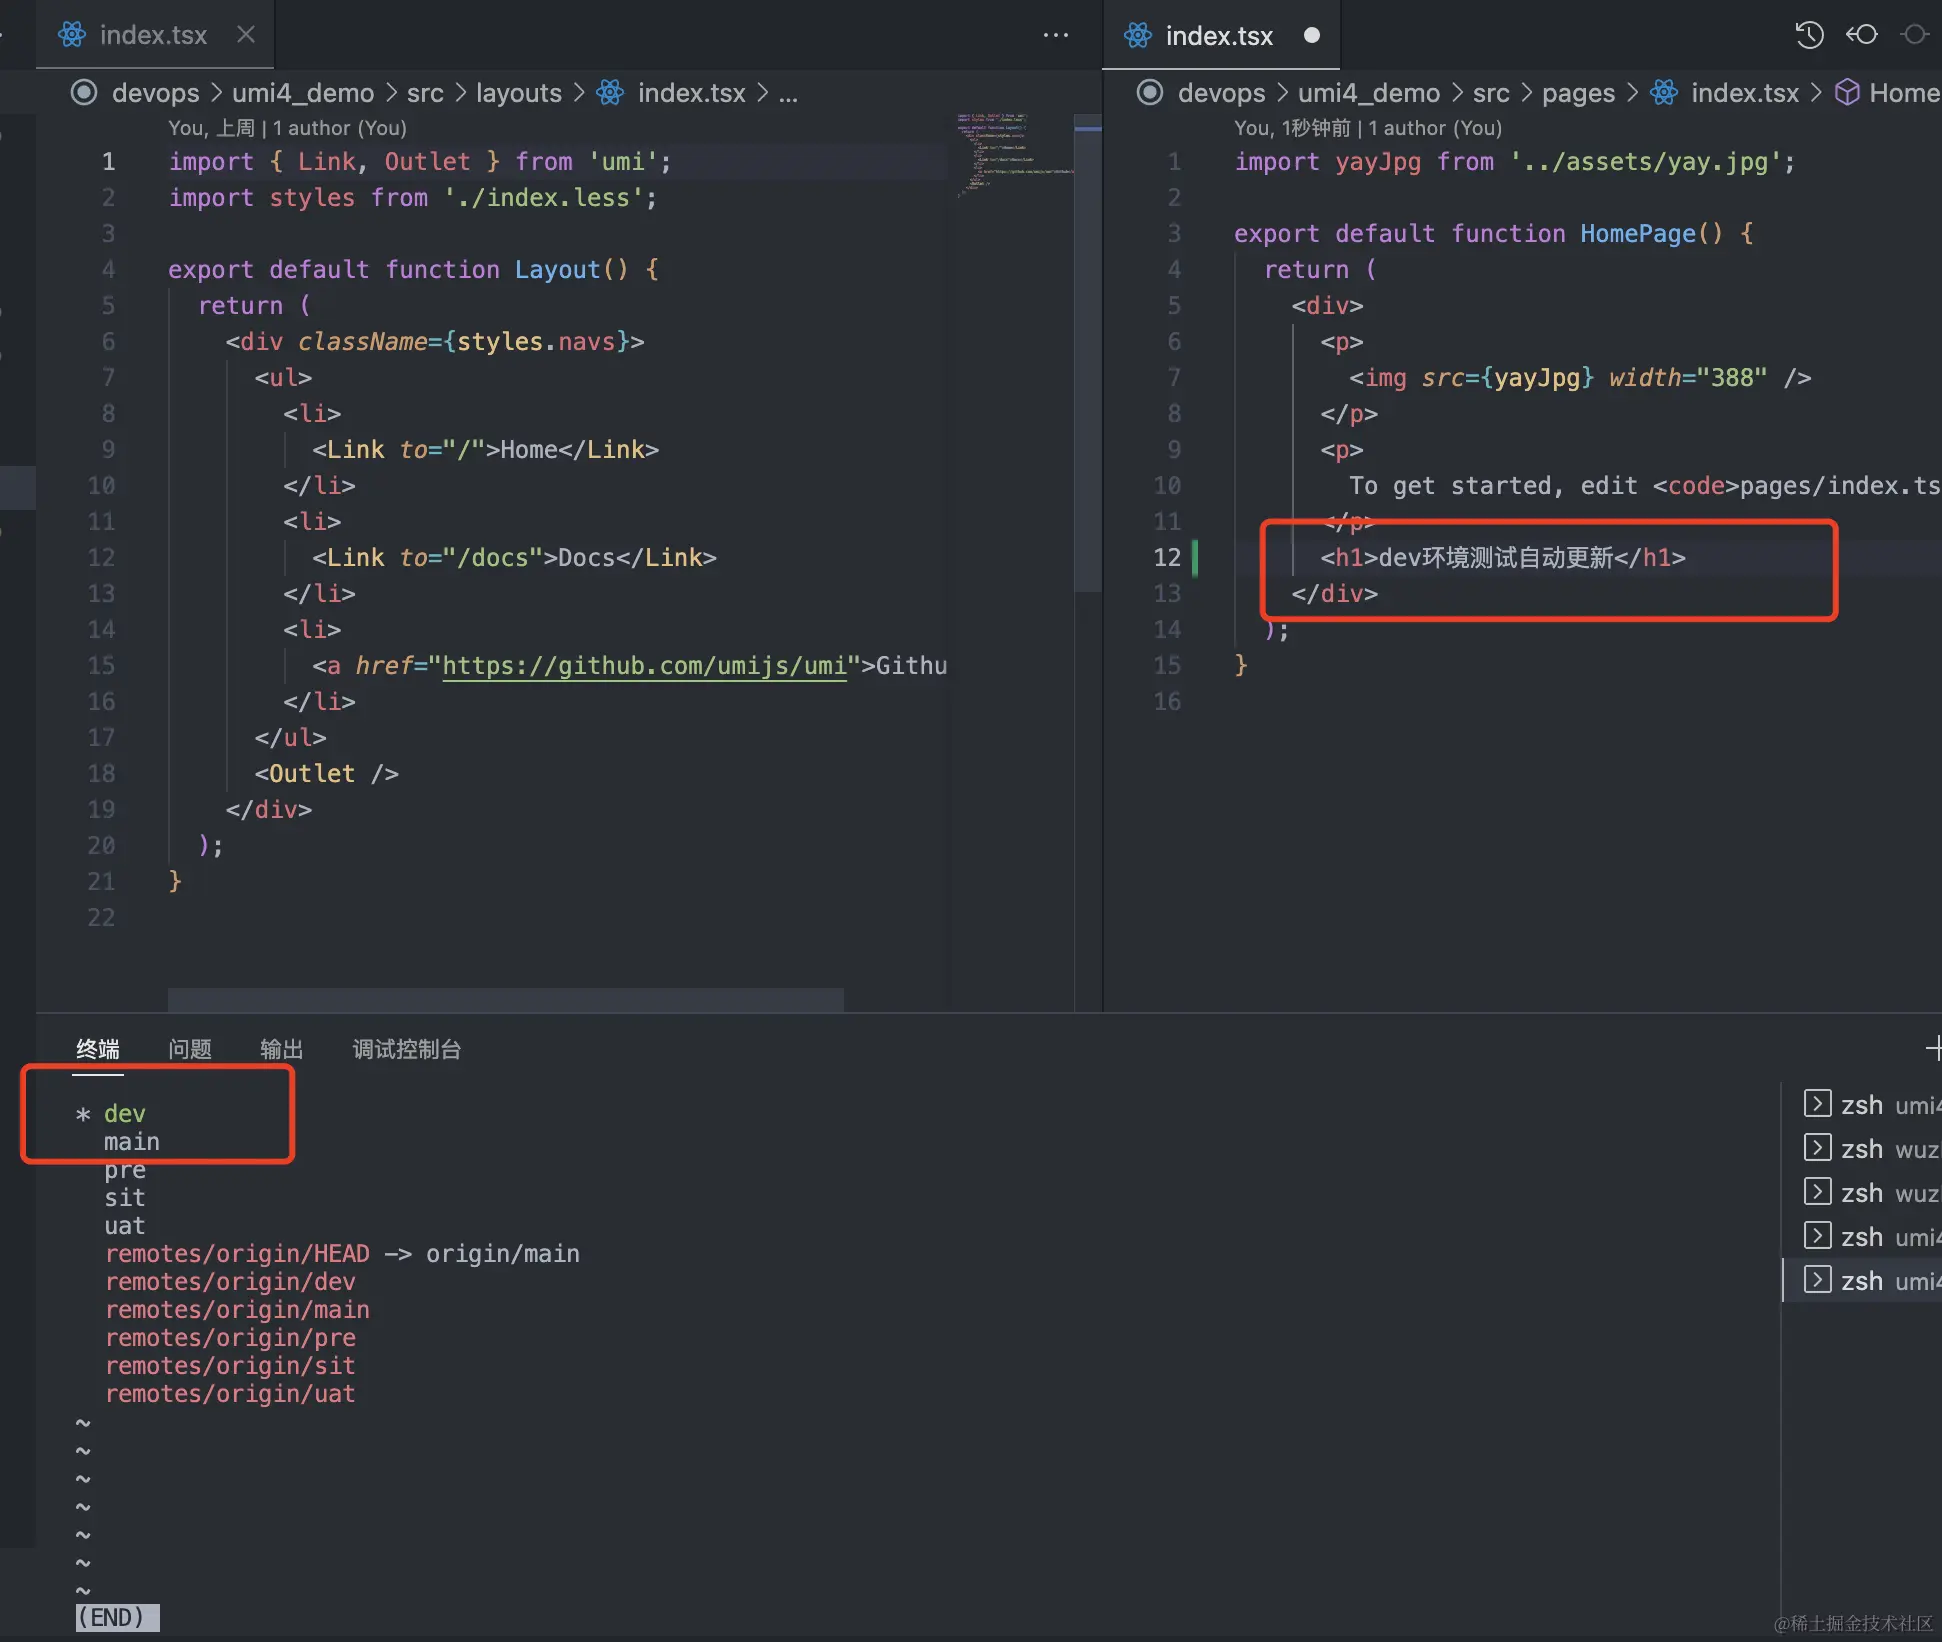Expand the pages breadcrumb in right editor
This screenshot has height=1642, width=1942.
pos(1577,93)
